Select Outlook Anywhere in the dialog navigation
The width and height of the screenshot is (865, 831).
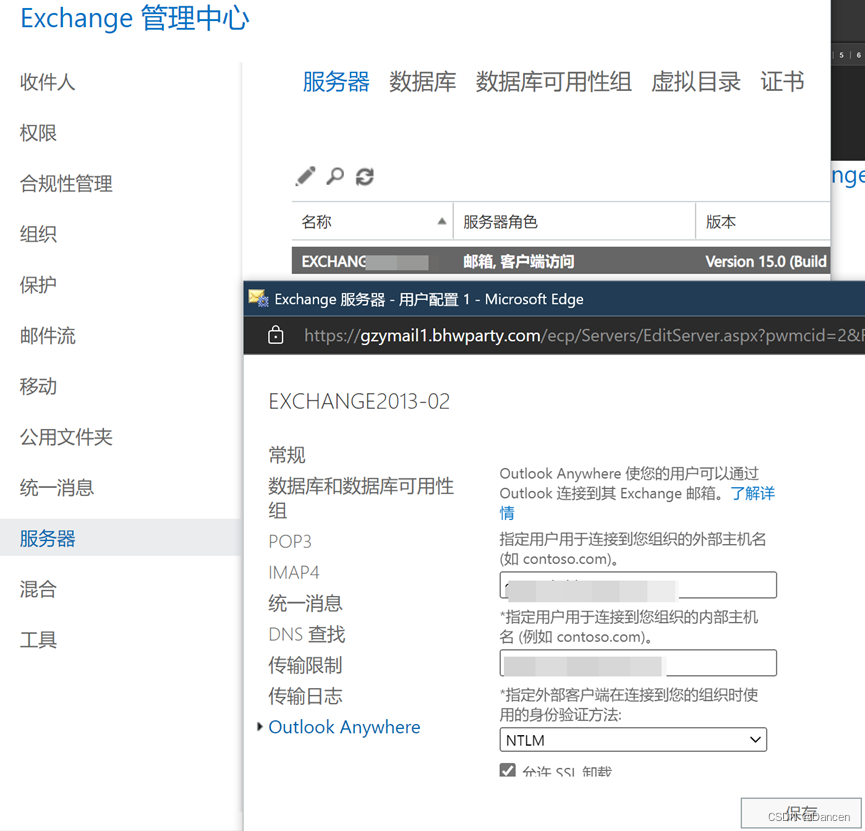(344, 727)
